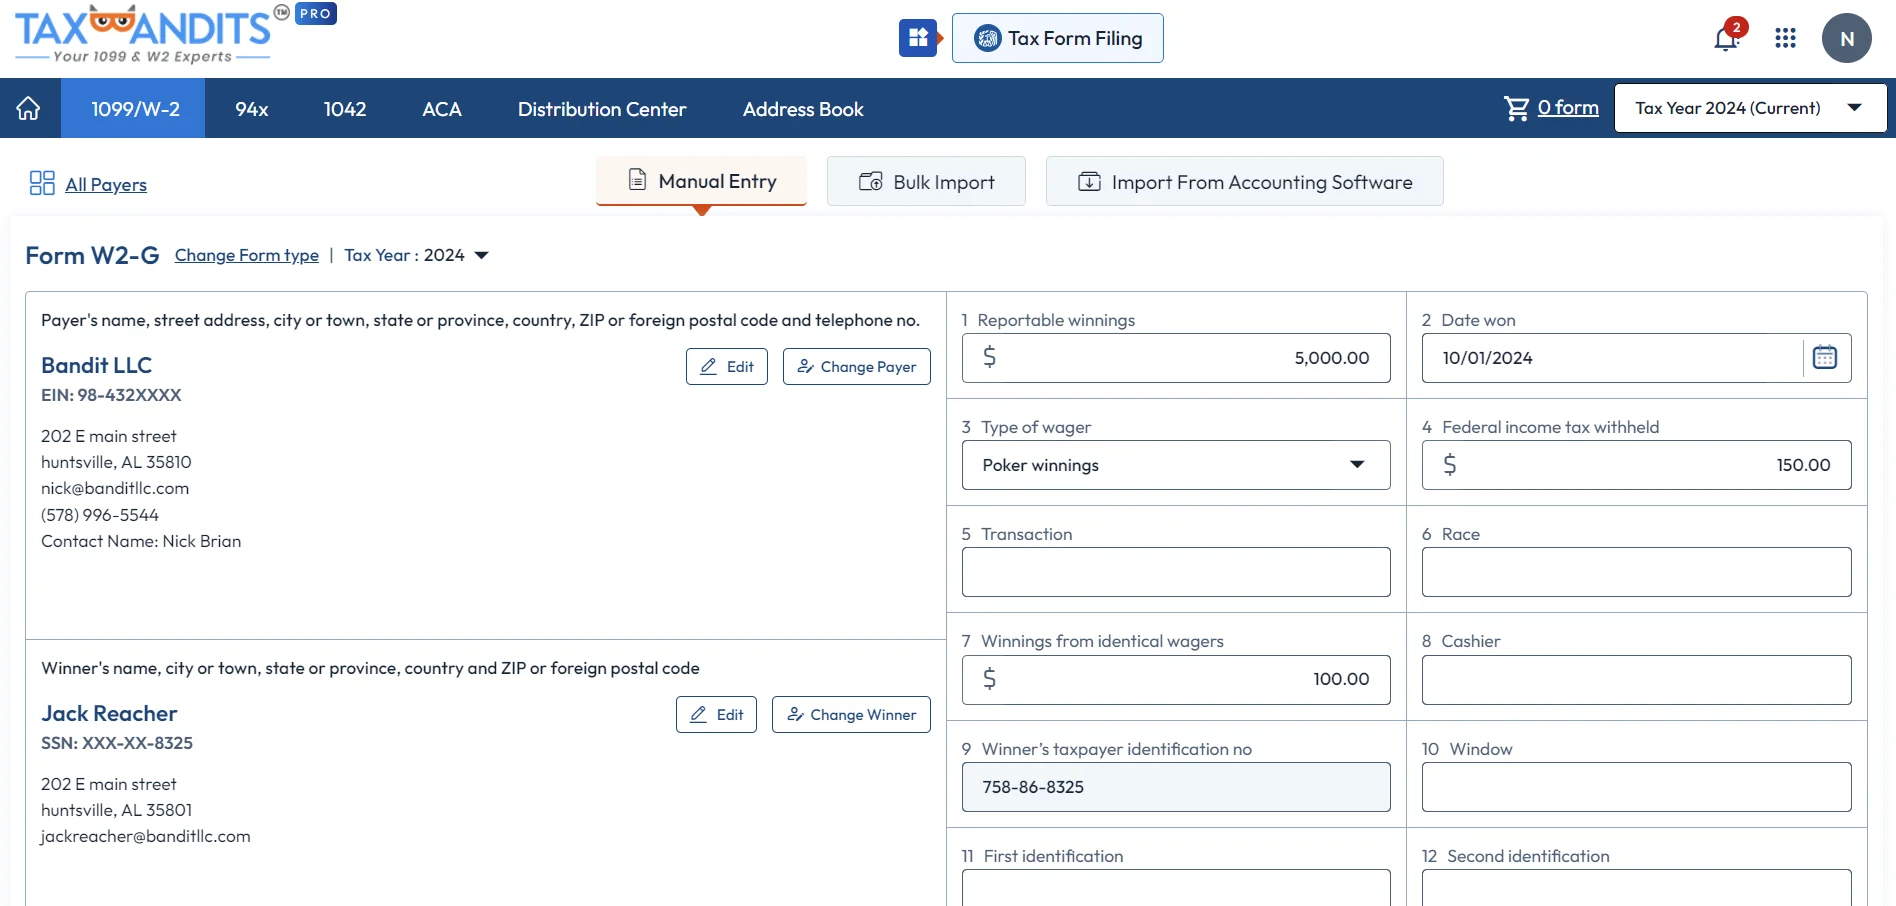Open the user avatar N menu

tap(1846, 38)
